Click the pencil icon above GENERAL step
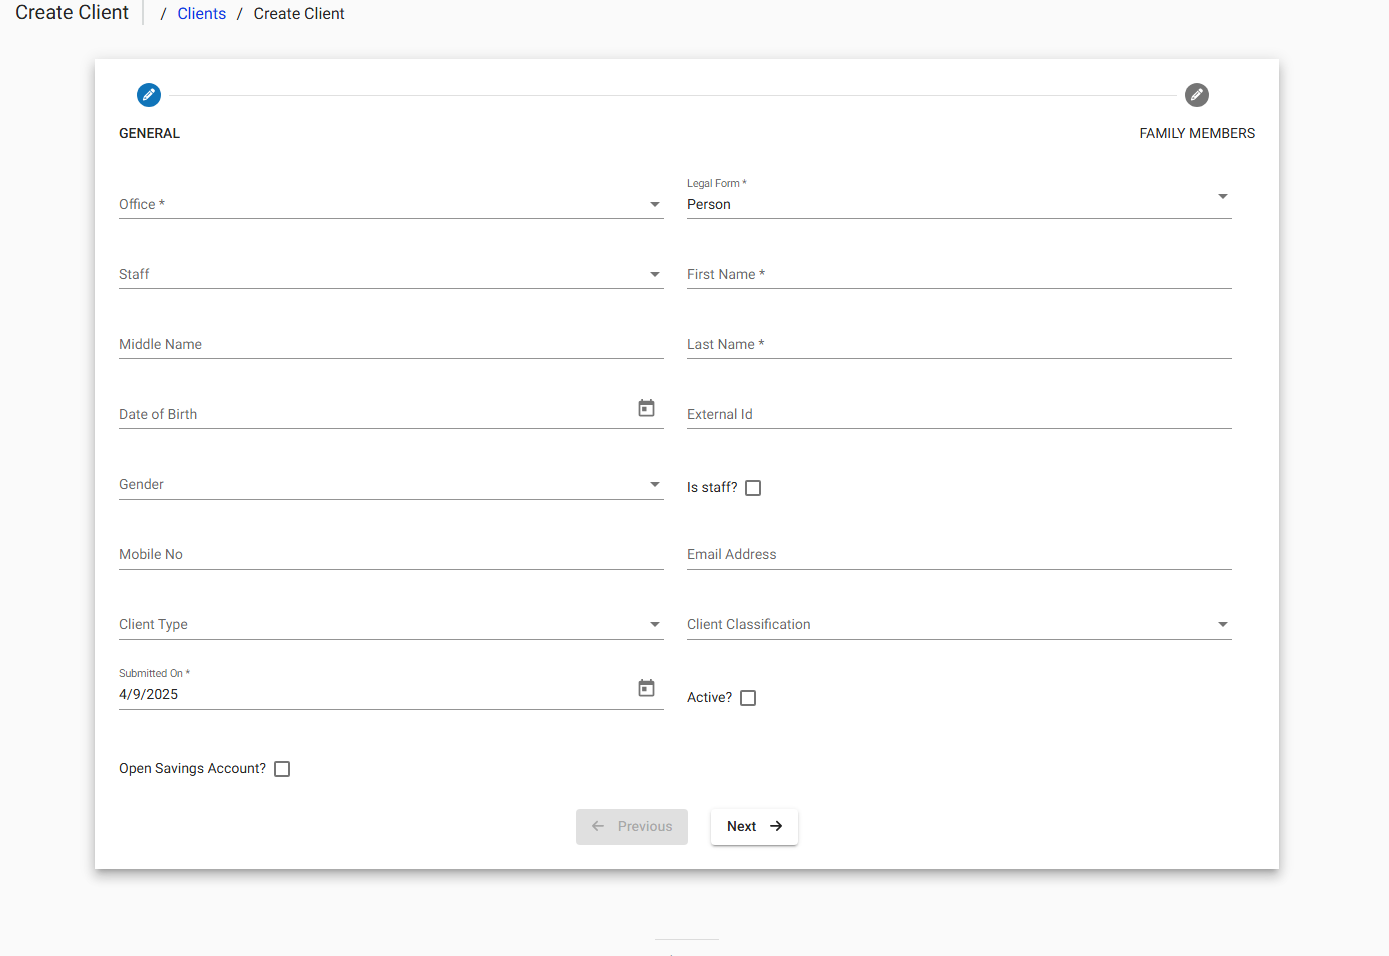This screenshot has width=1389, height=956. [x=148, y=94]
